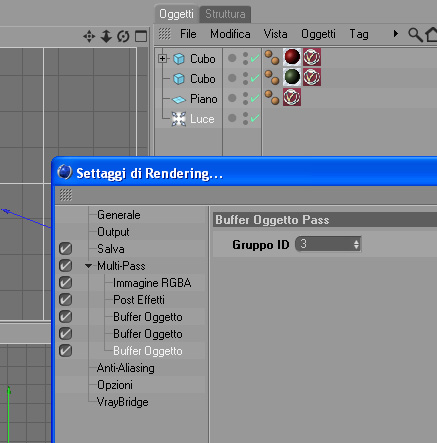Click the Phong tag on first Cubo
This screenshot has height=443, width=437.
click(x=272, y=57)
